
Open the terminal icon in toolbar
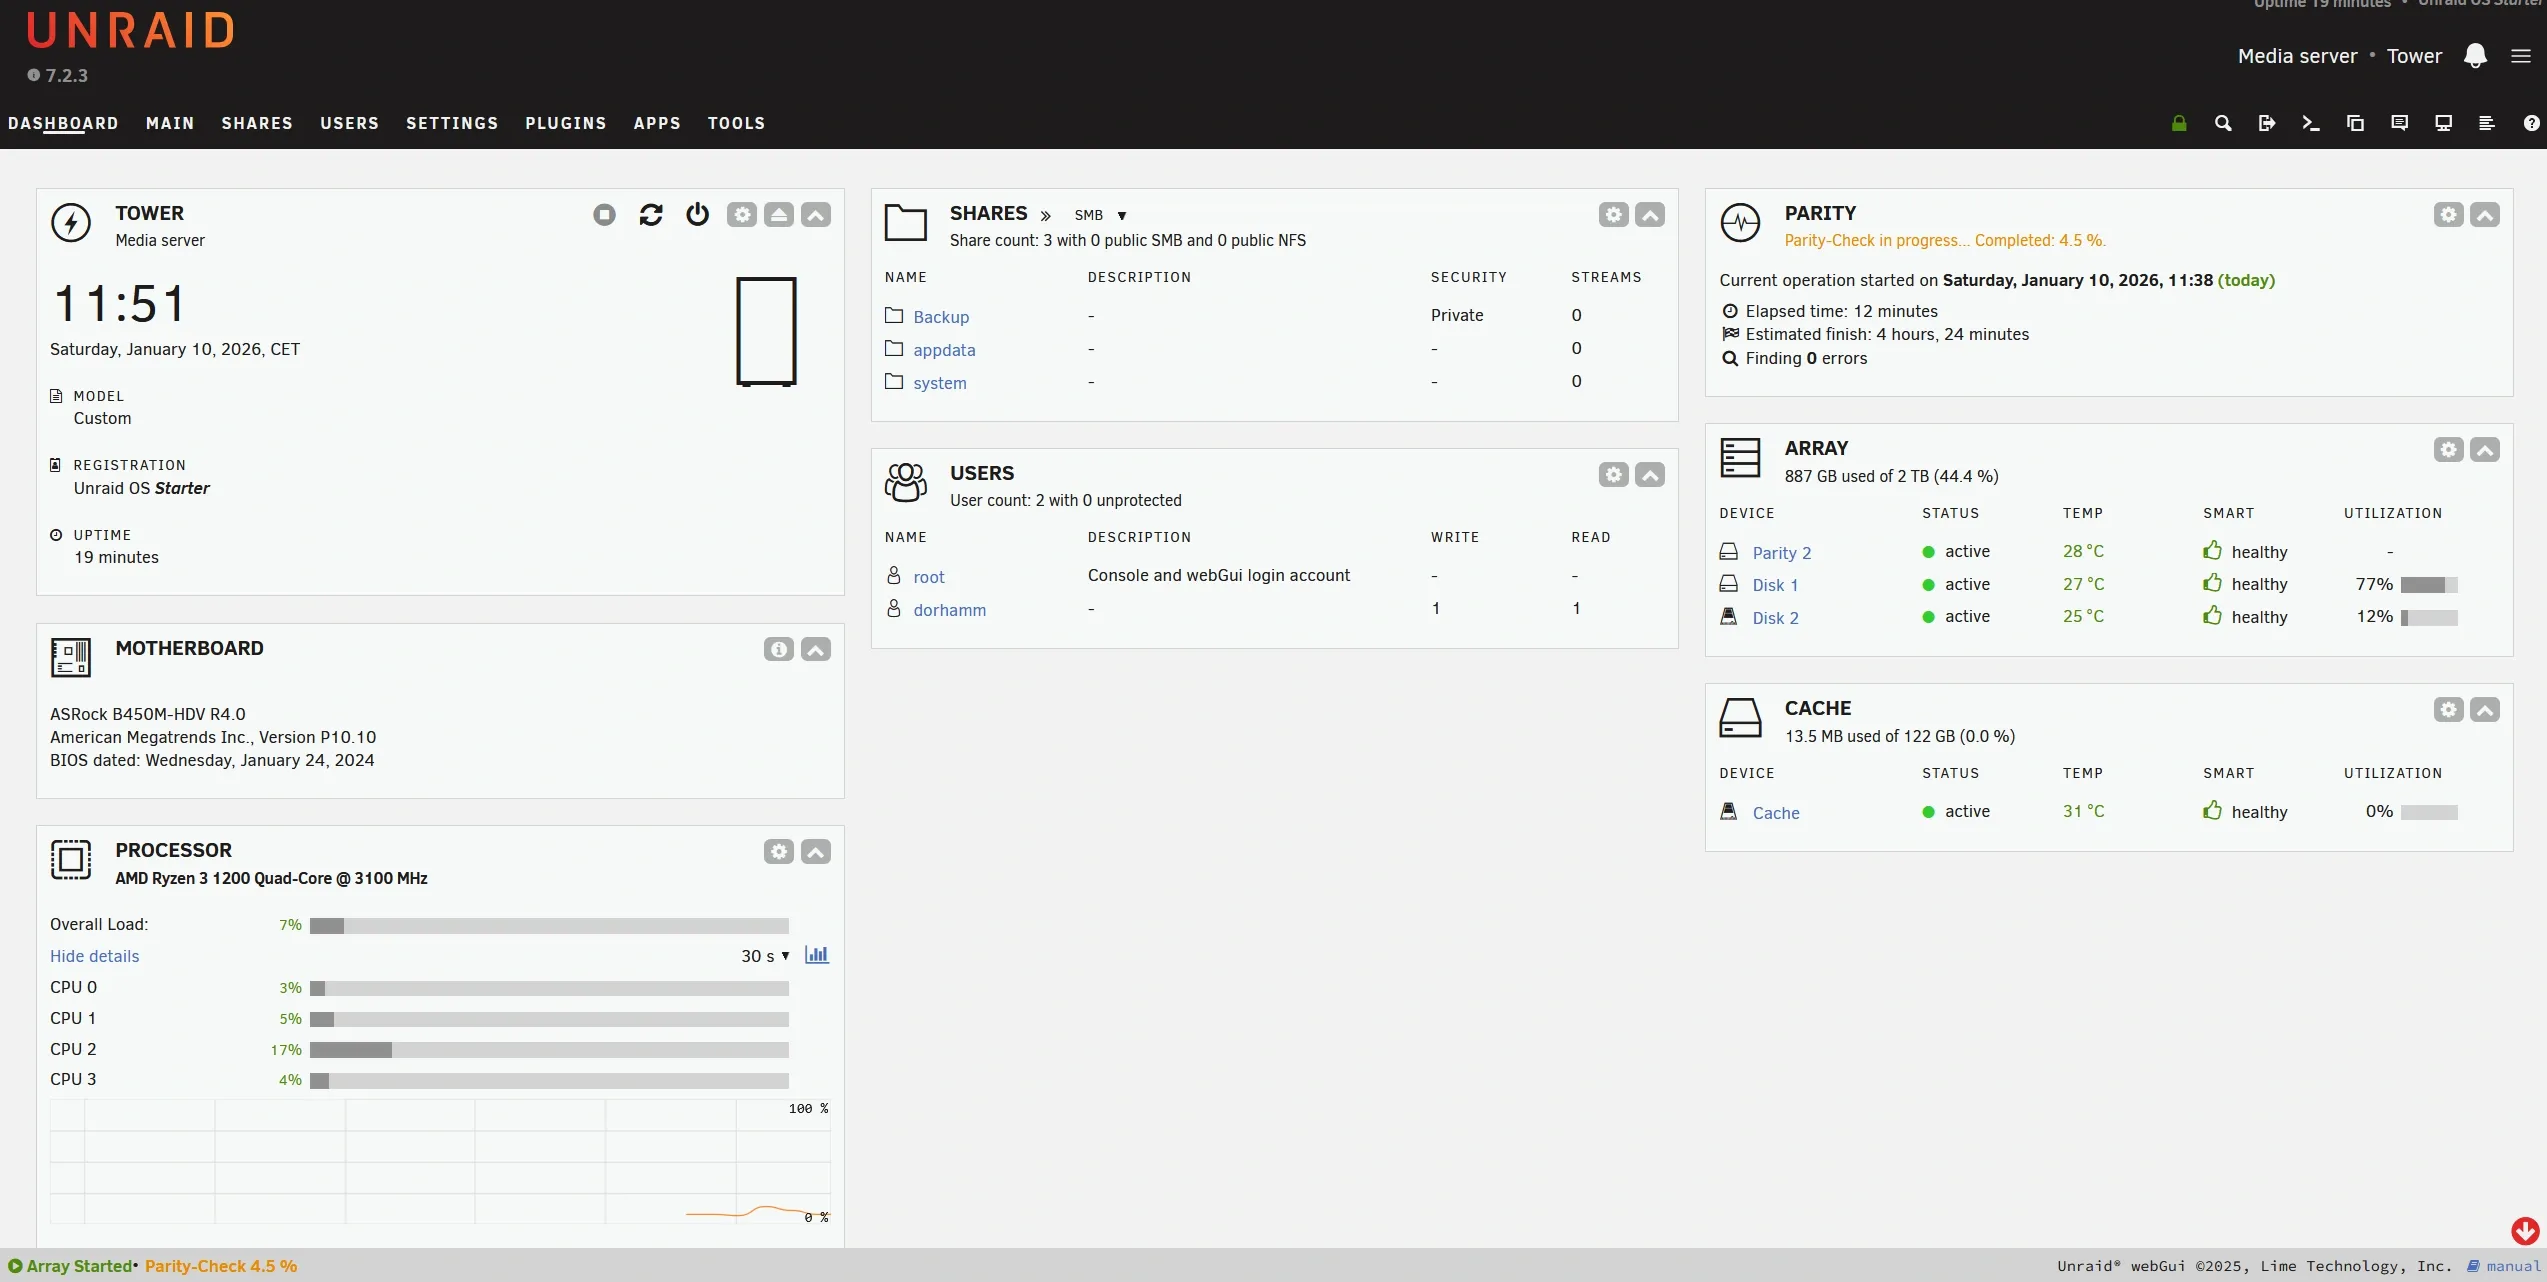click(2311, 123)
